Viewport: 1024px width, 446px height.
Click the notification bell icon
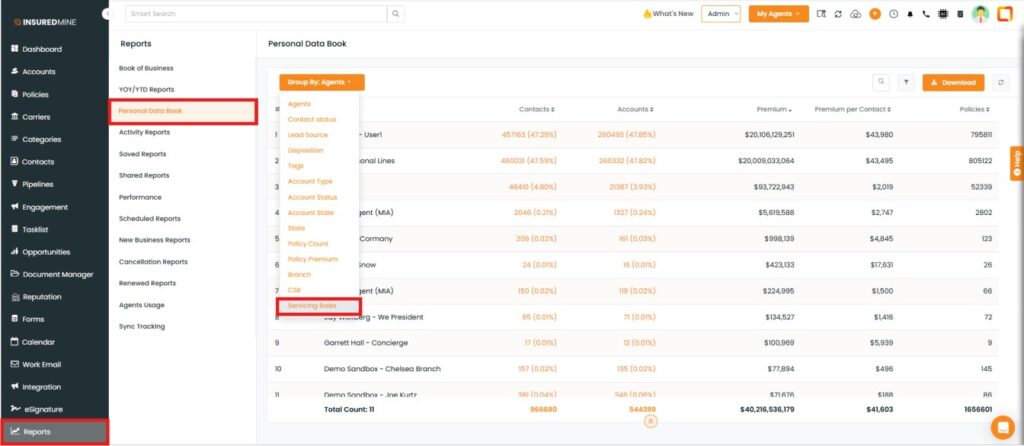pos(910,14)
